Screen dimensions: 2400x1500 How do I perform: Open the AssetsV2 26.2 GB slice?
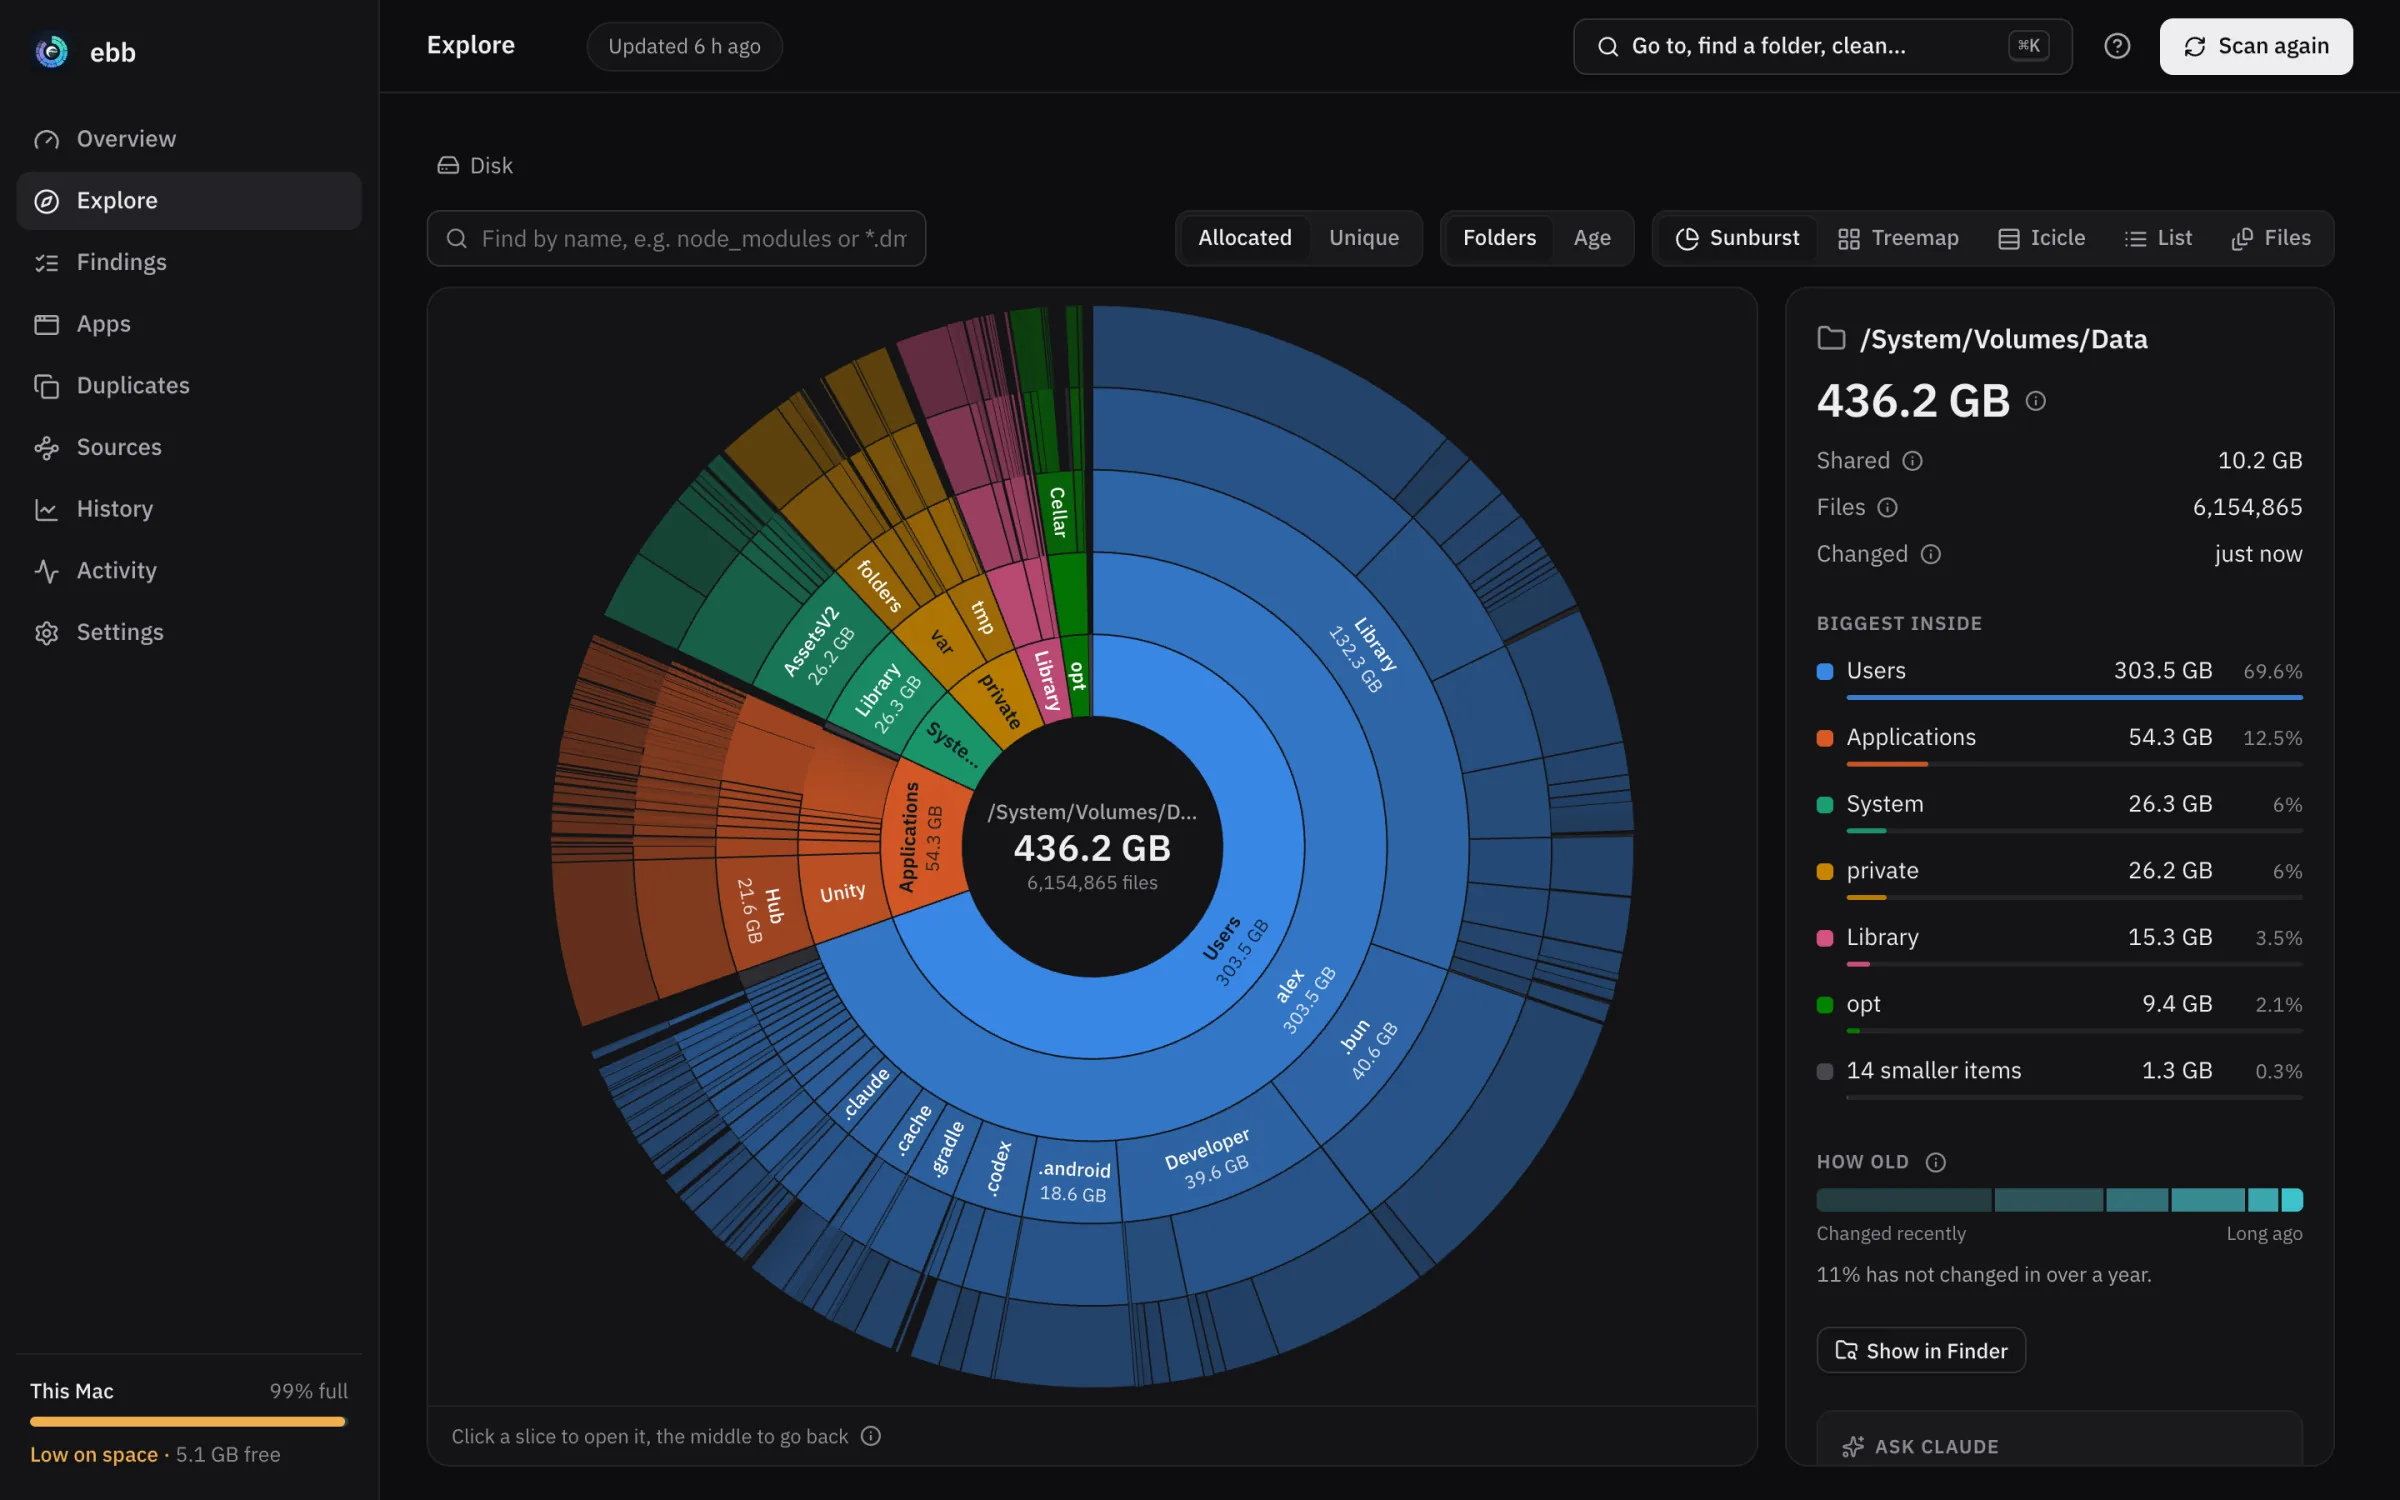[x=818, y=646]
